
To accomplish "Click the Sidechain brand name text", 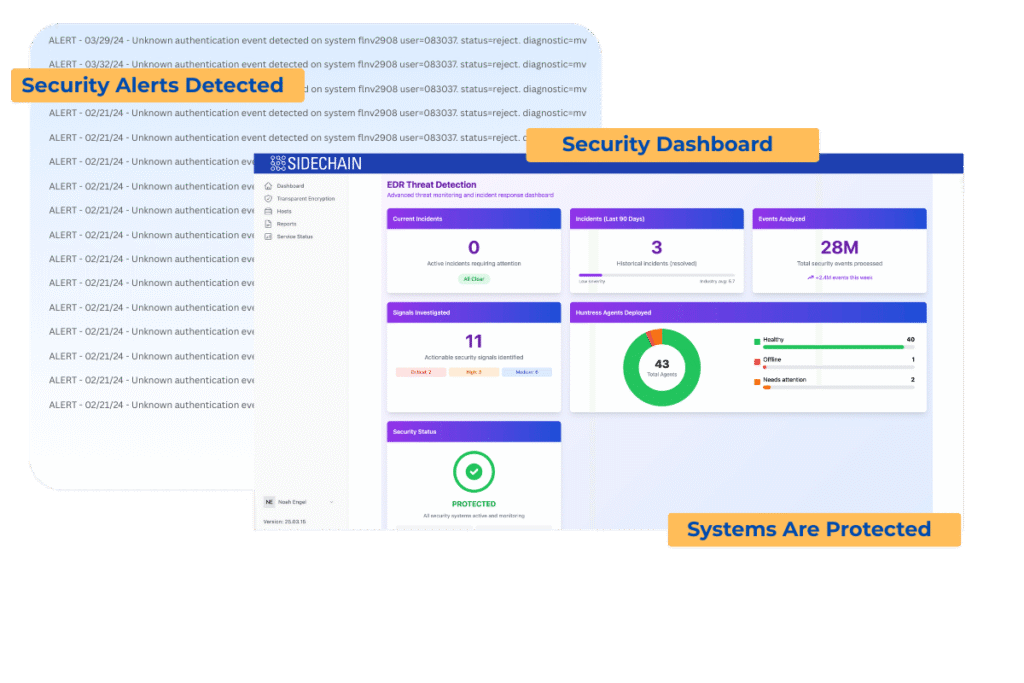I will point(325,163).
